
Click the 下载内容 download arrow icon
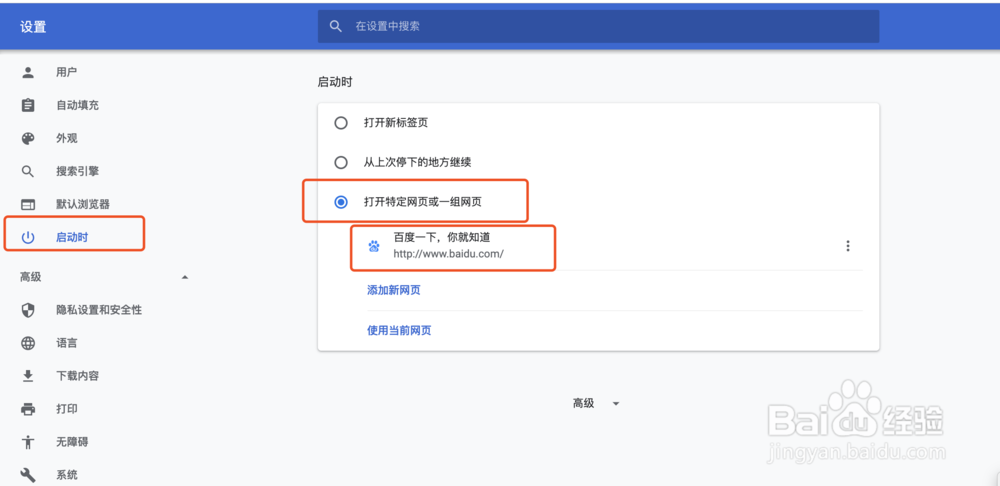(x=28, y=376)
